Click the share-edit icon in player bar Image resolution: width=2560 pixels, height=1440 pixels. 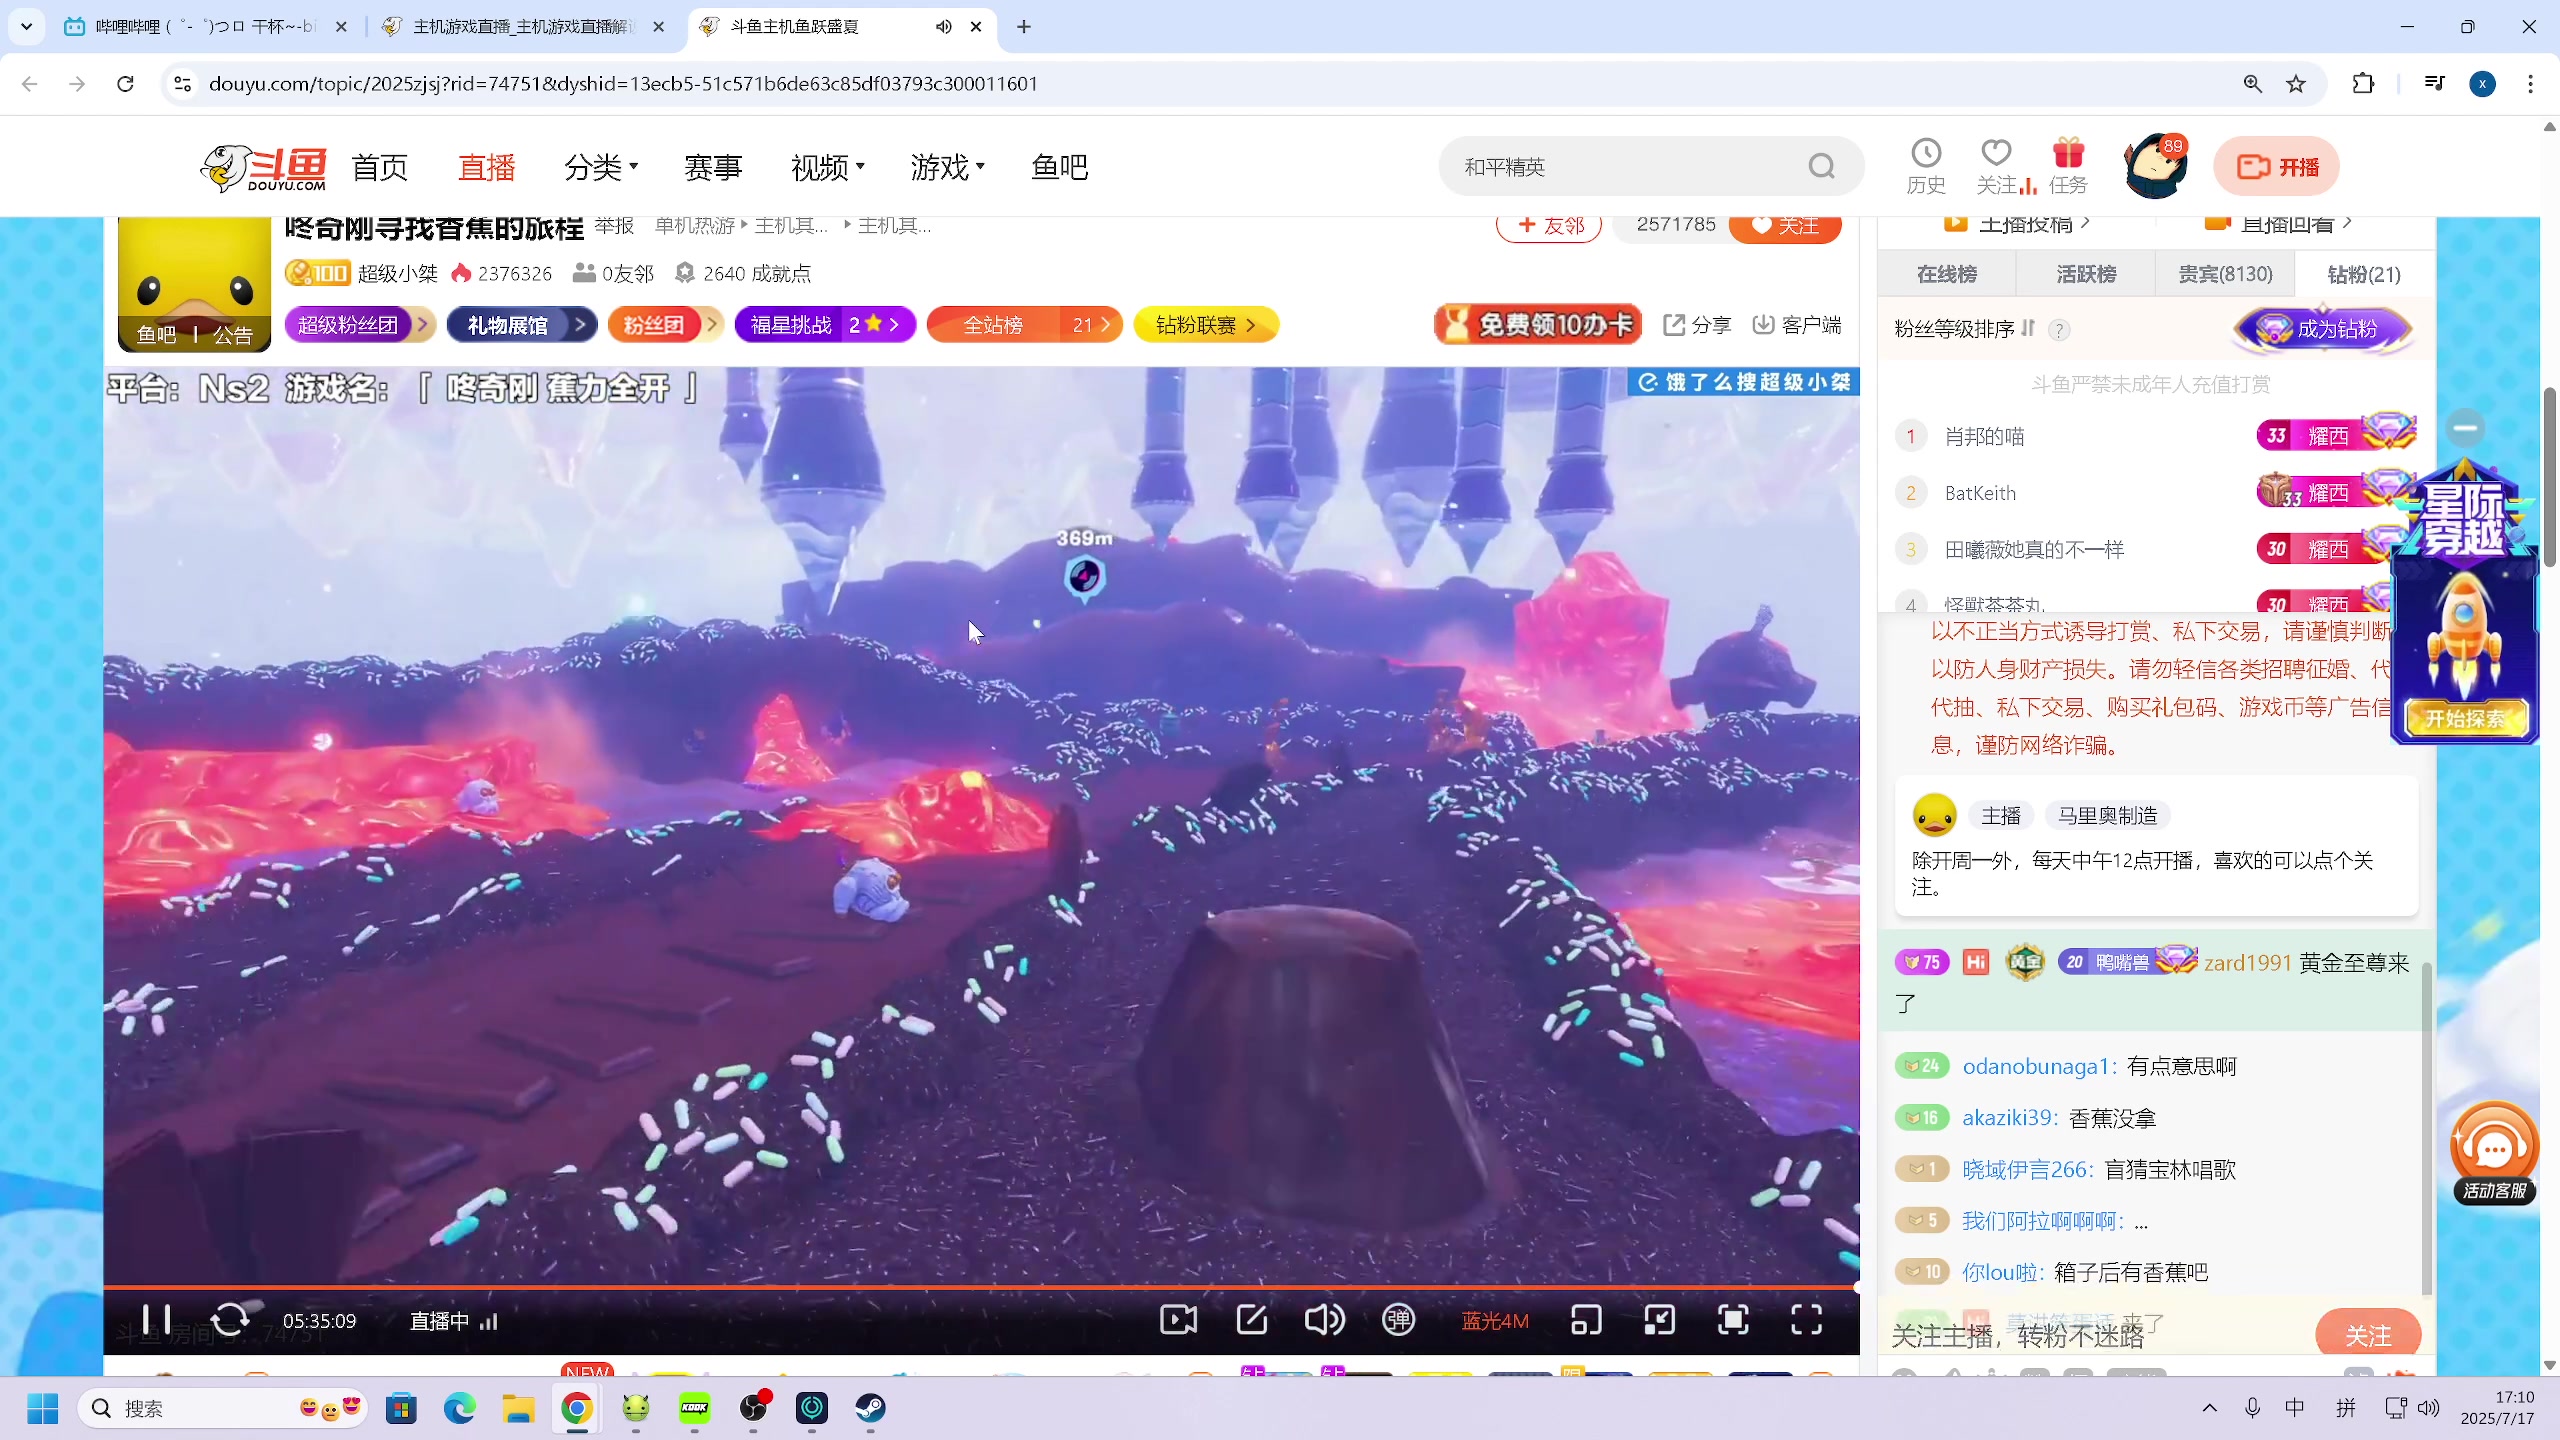point(1252,1320)
